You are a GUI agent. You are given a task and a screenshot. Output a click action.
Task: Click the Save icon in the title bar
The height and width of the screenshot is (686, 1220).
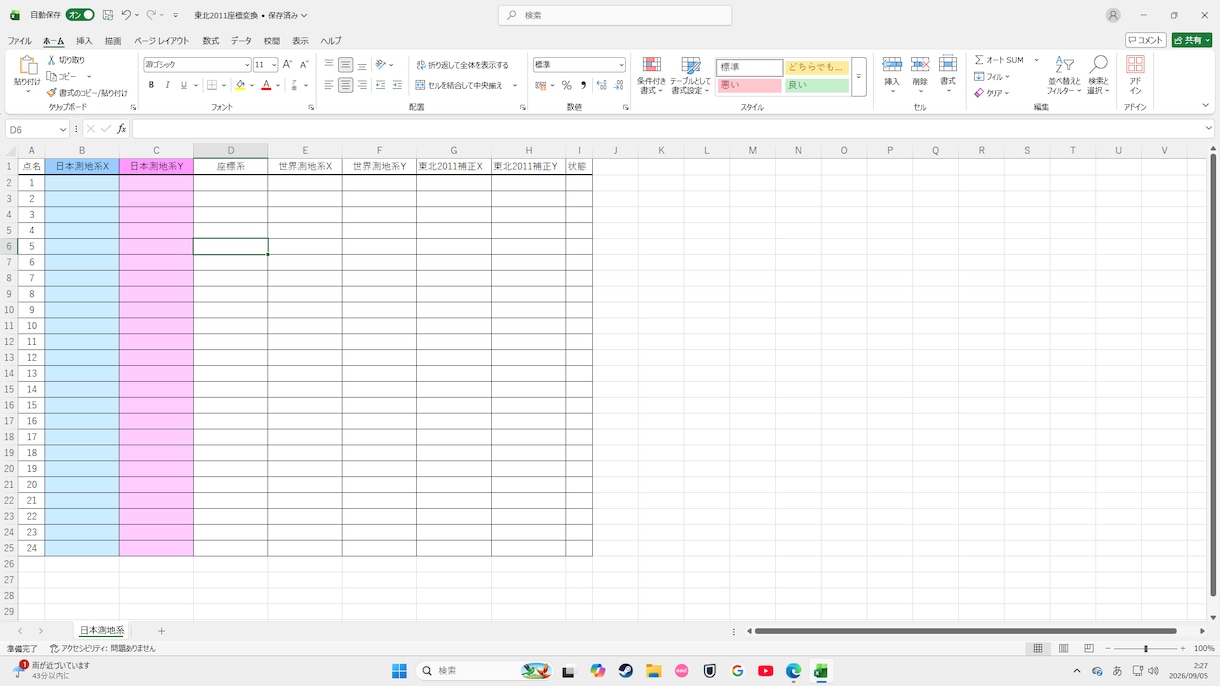(x=108, y=15)
